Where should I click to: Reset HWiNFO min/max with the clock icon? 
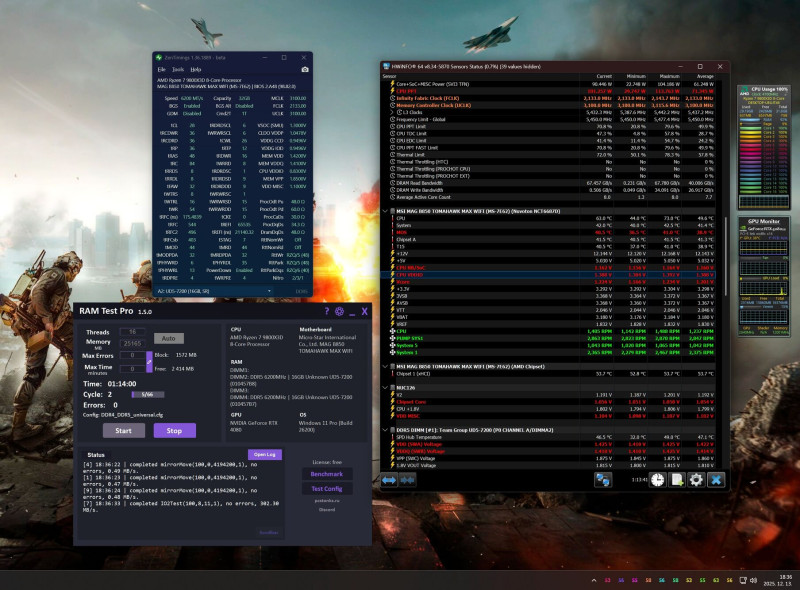[x=658, y=480]
